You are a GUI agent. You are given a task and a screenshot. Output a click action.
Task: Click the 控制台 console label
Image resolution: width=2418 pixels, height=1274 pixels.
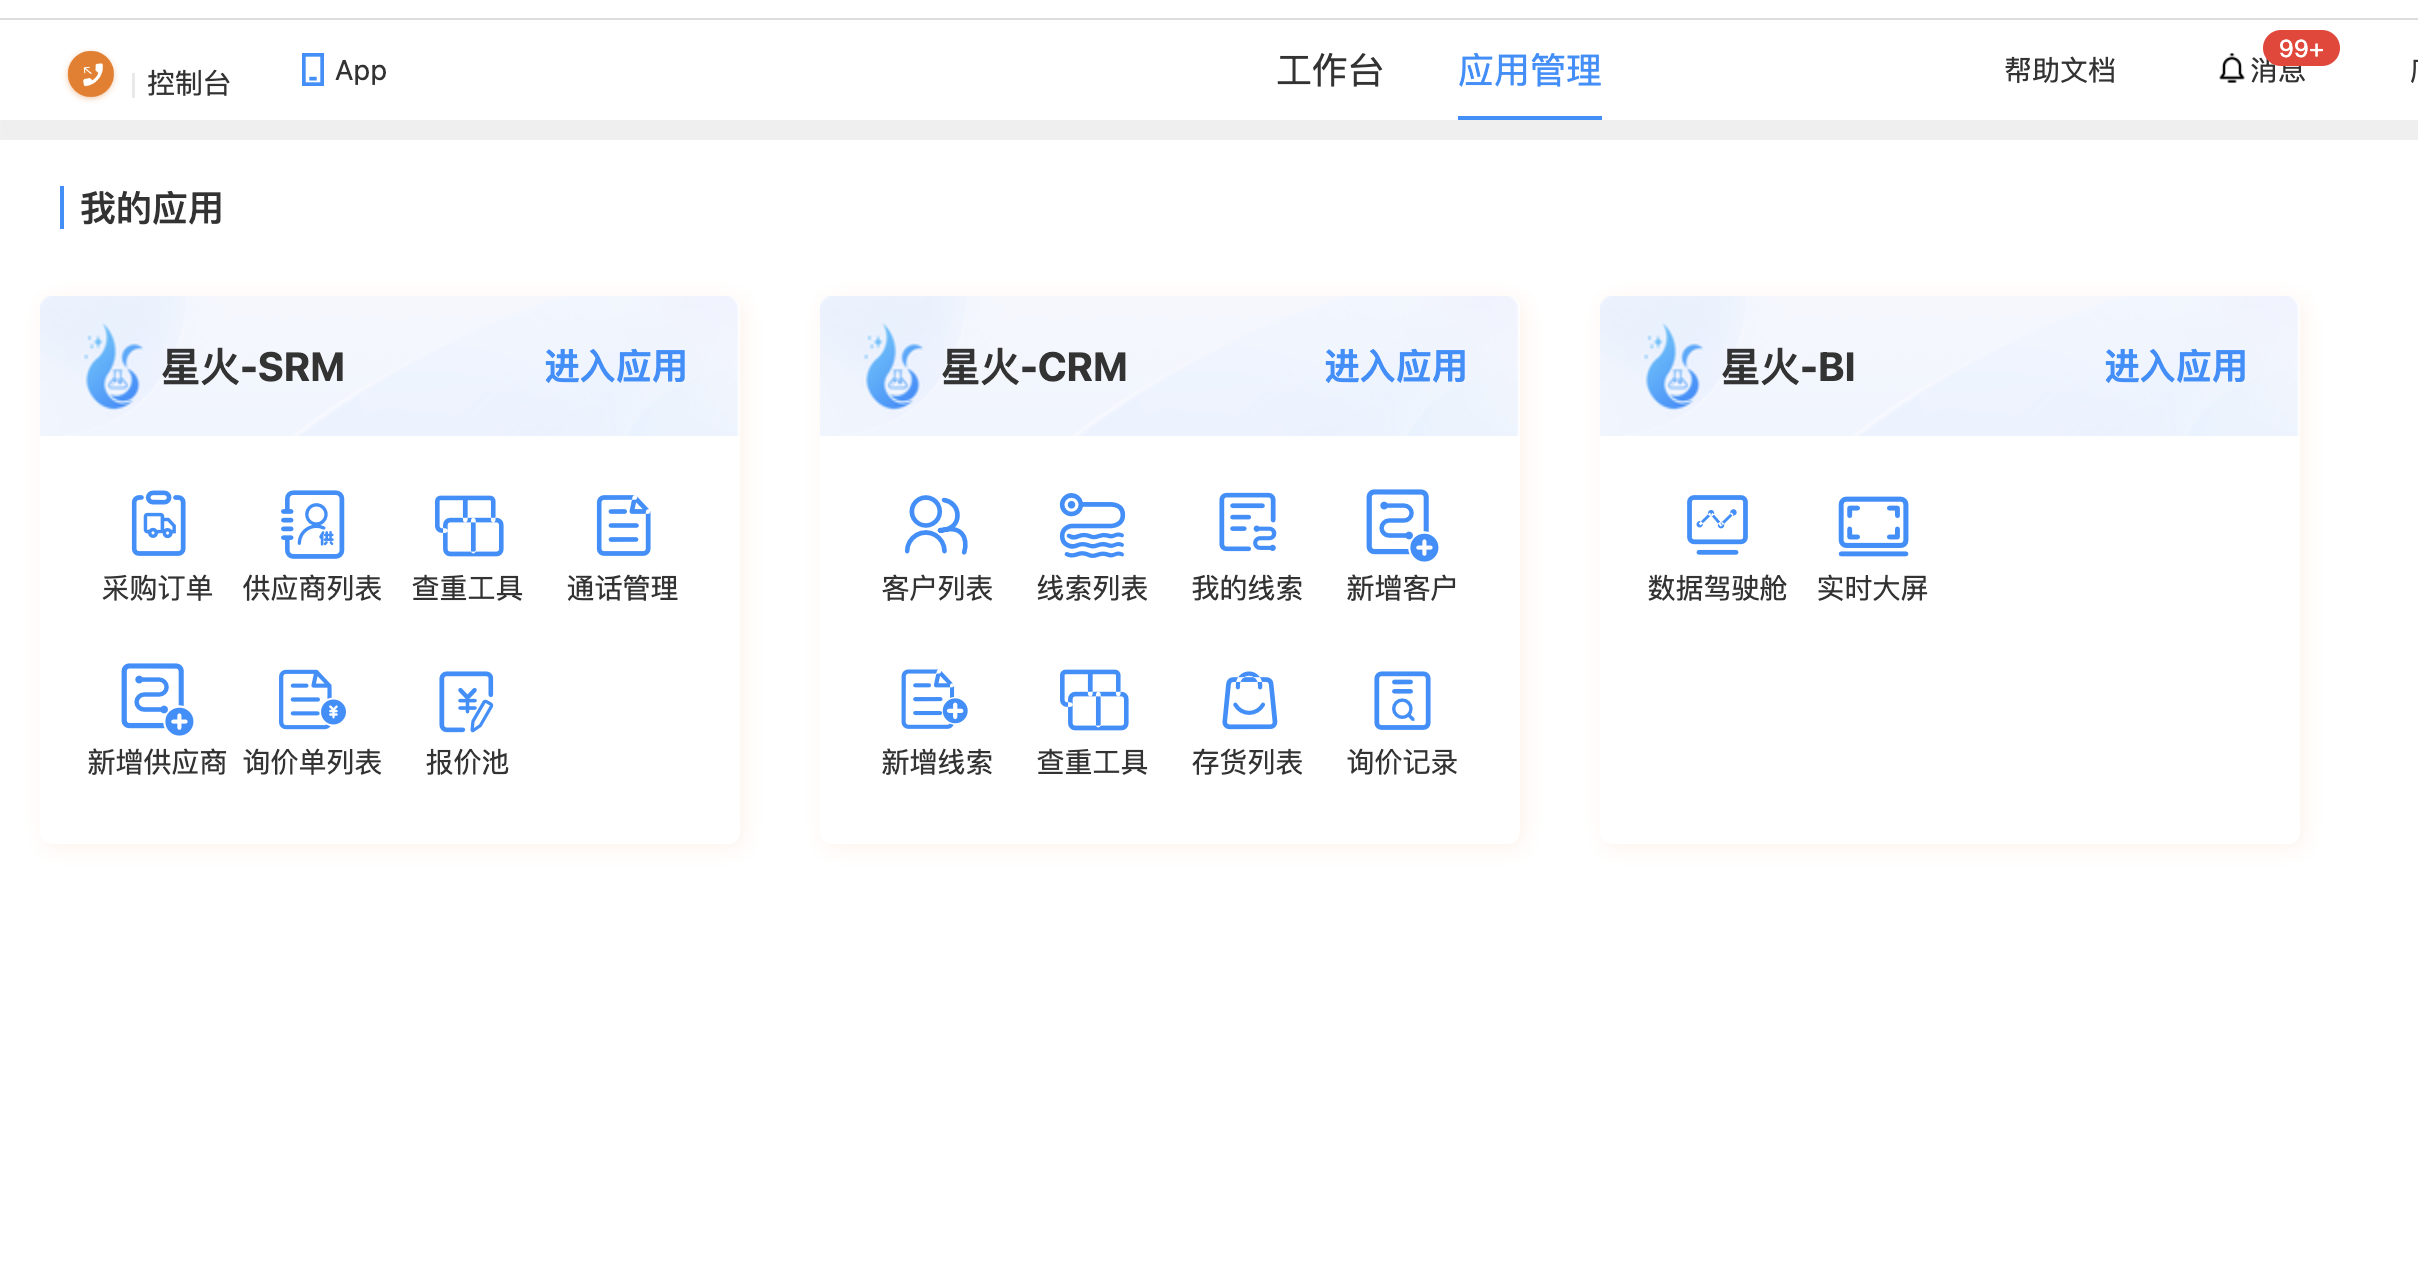click(189, 83)
